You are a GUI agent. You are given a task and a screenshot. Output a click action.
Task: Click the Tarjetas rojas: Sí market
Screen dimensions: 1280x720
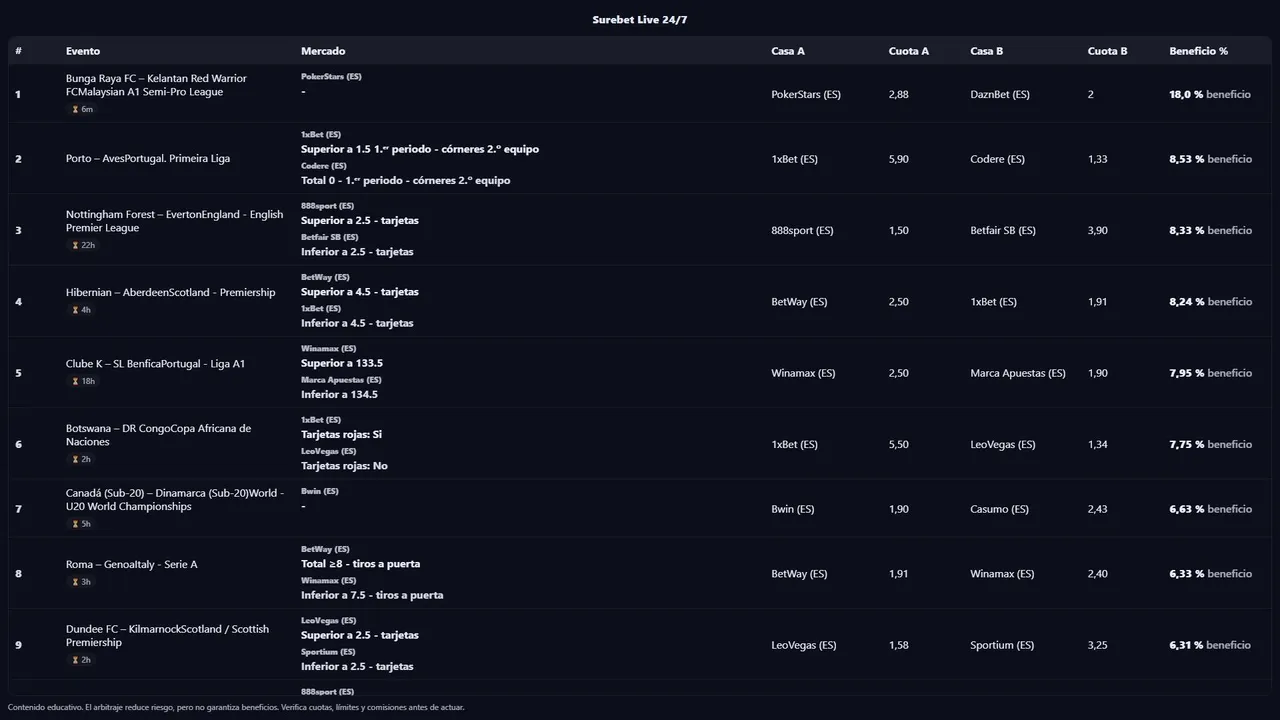click(x=341, y=435)
